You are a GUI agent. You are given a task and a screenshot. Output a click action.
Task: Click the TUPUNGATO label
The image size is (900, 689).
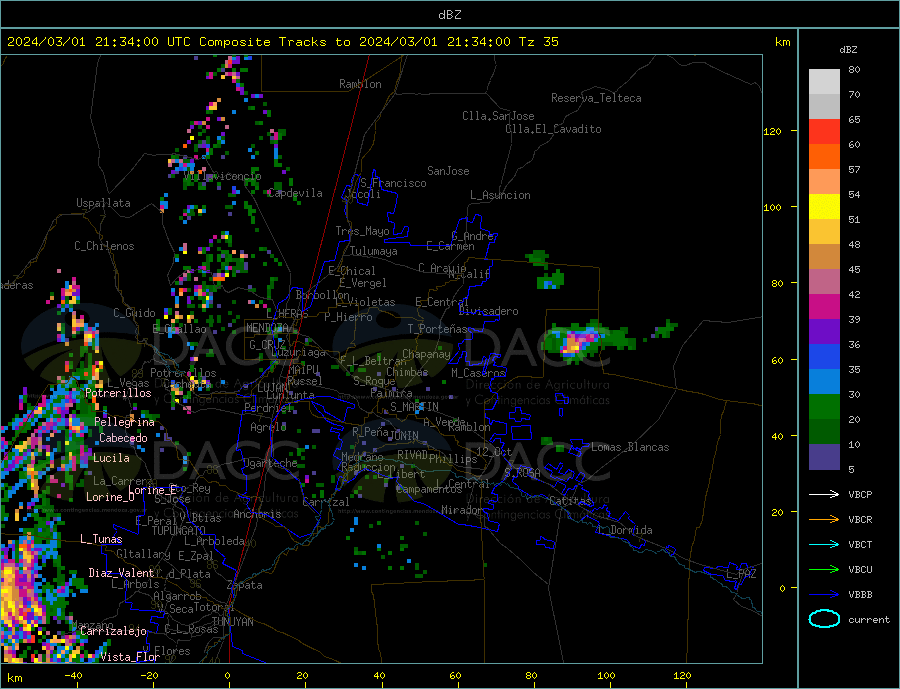coord(179,531)
